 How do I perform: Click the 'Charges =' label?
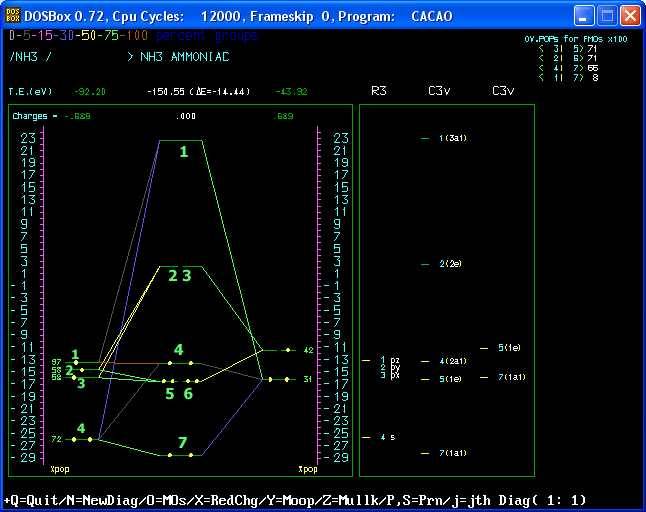point(35,116)
